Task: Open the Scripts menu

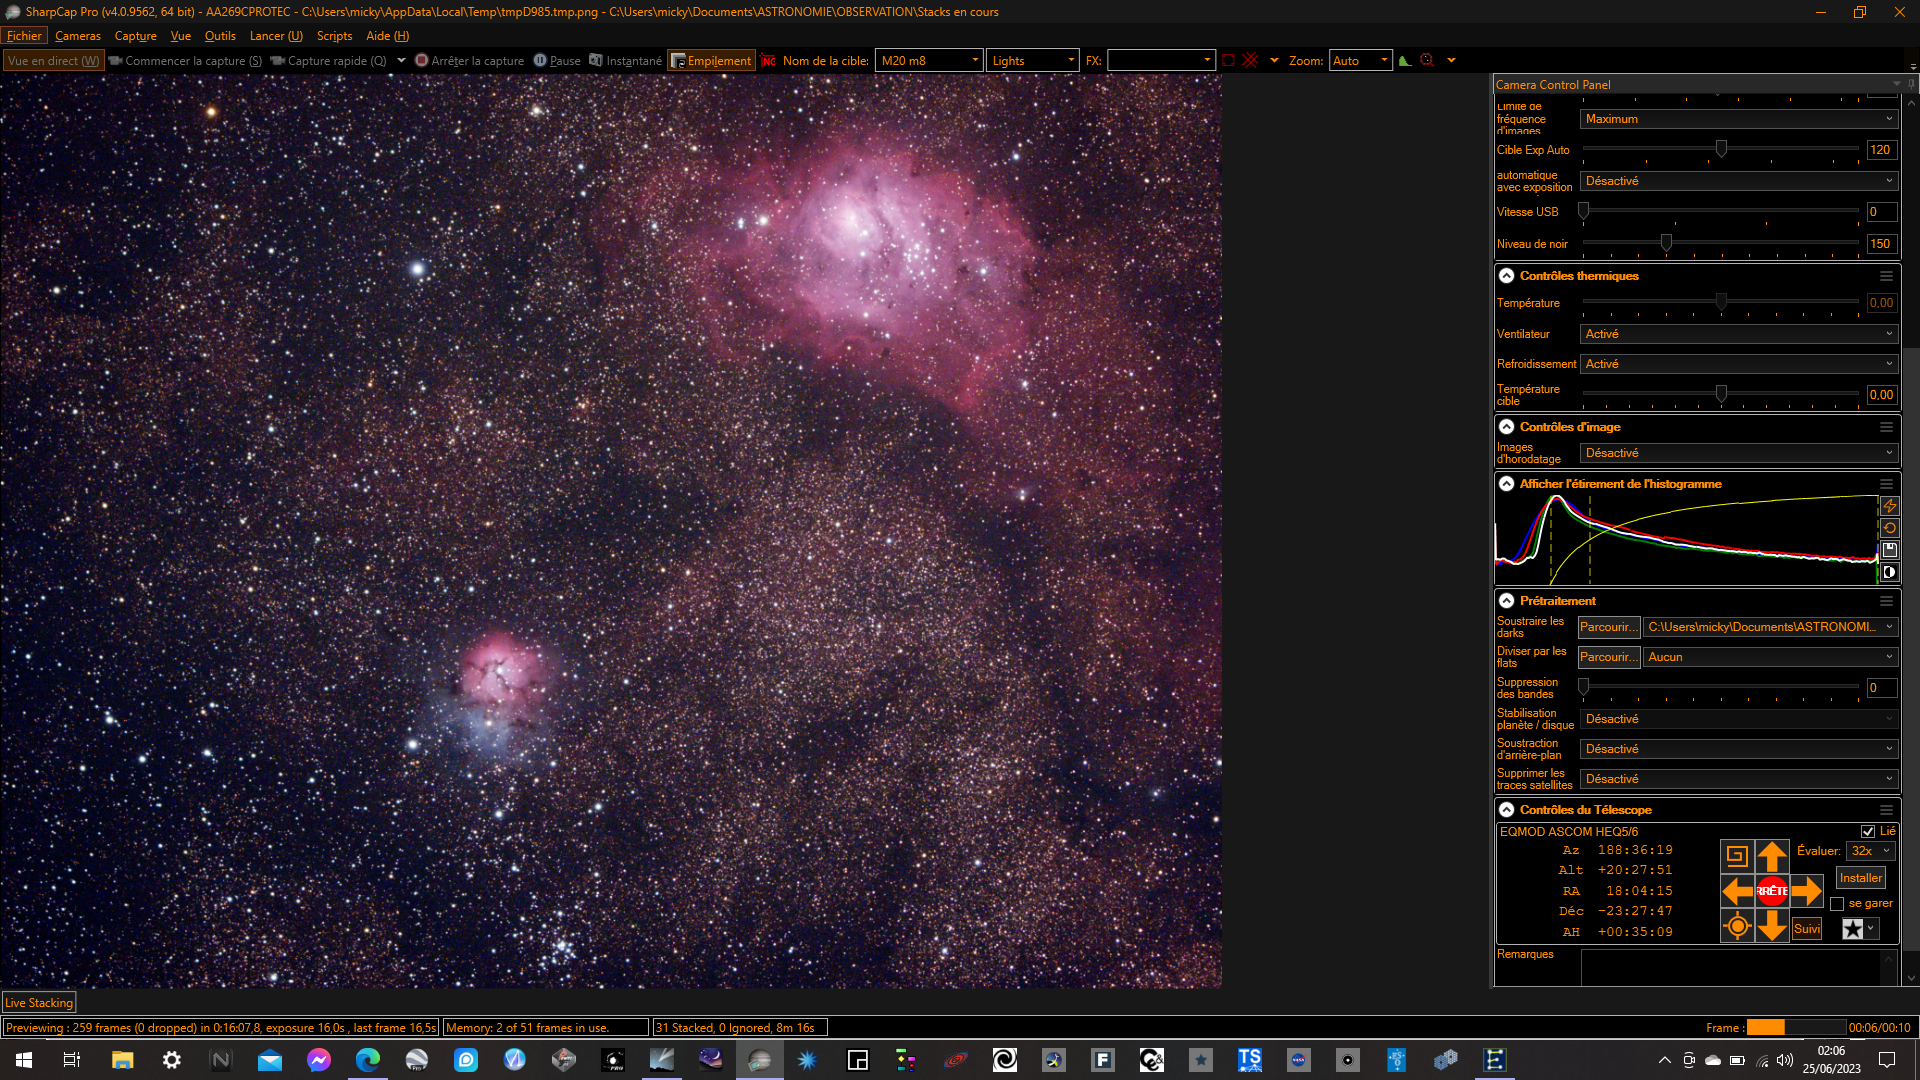Action: pyautogui.click(x=334, y=36)
